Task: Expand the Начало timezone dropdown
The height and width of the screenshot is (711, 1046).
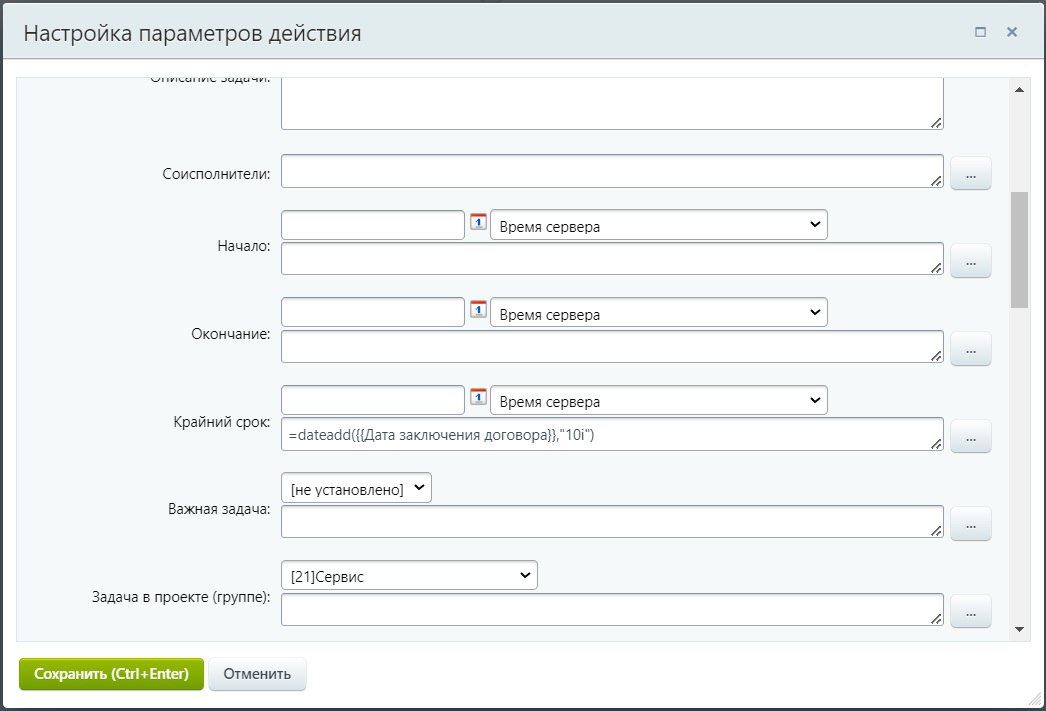Action: point(659,225)
